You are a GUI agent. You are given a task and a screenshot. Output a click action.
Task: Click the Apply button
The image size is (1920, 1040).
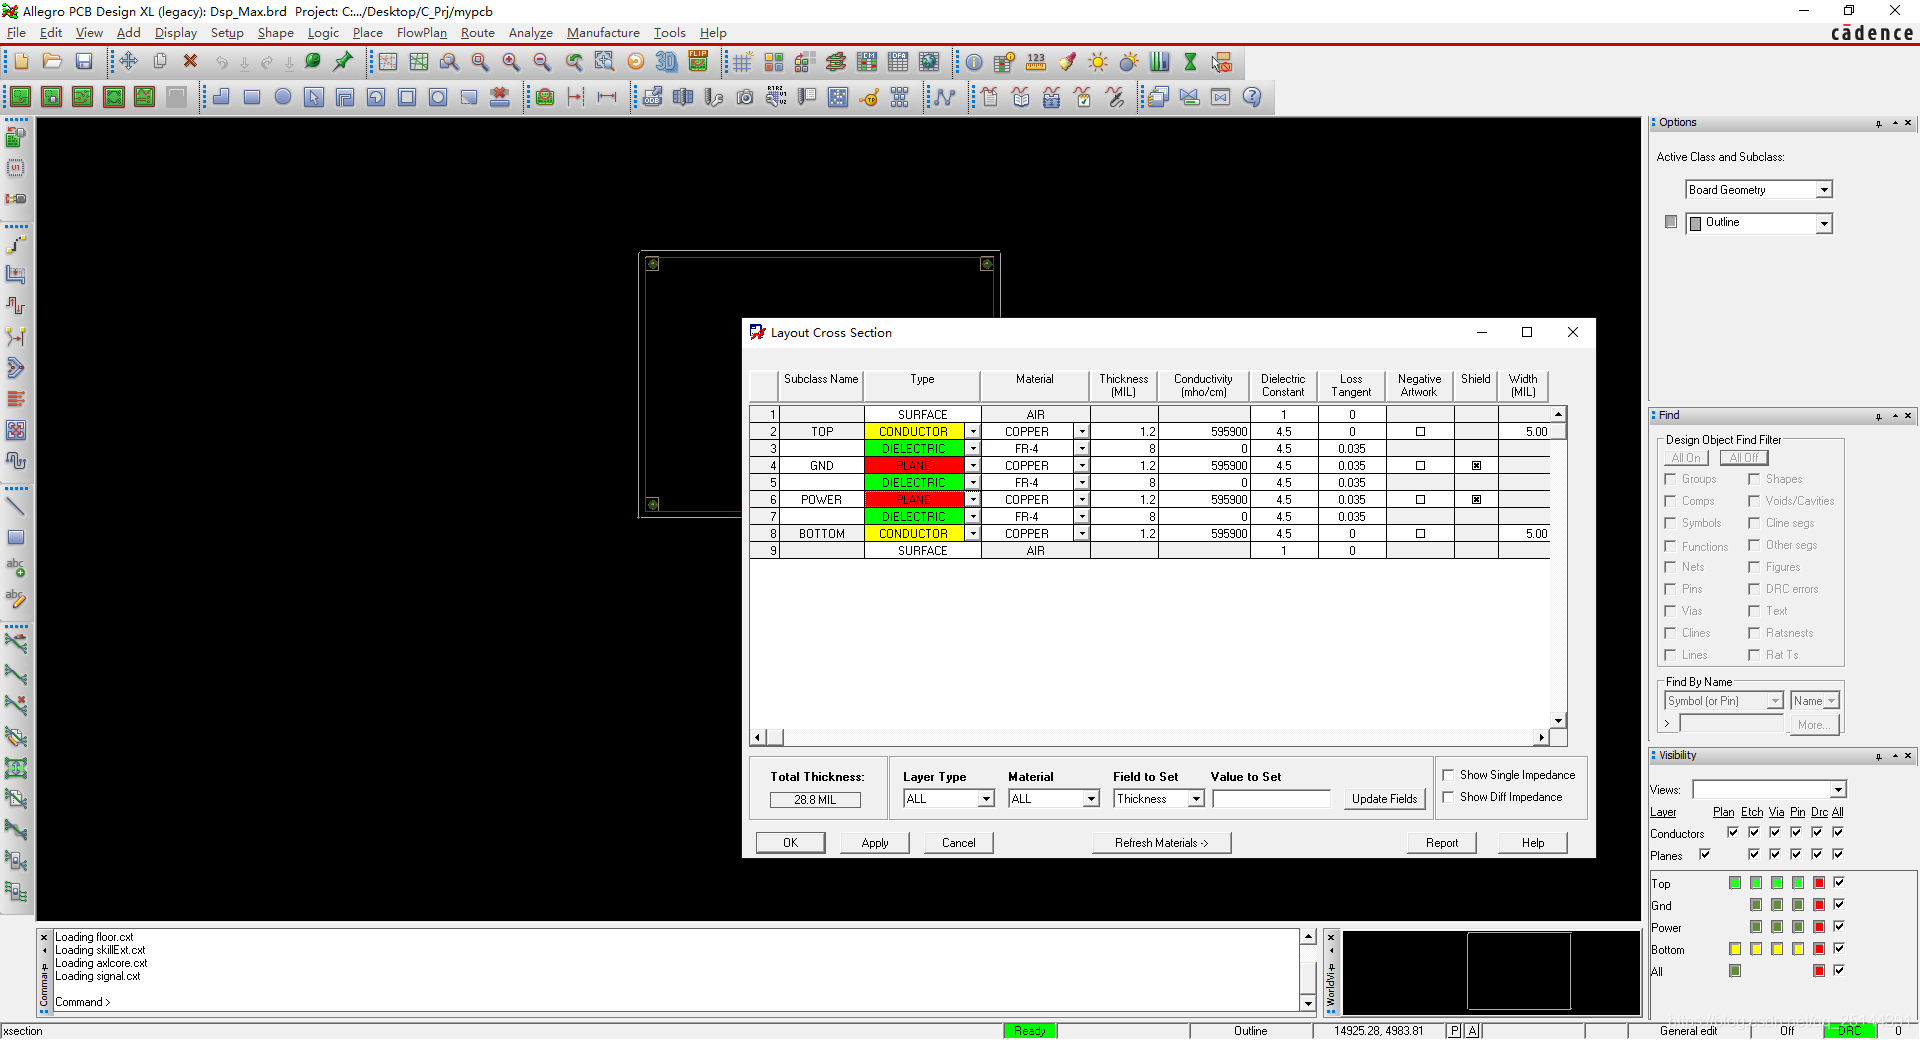click(875, 842)
